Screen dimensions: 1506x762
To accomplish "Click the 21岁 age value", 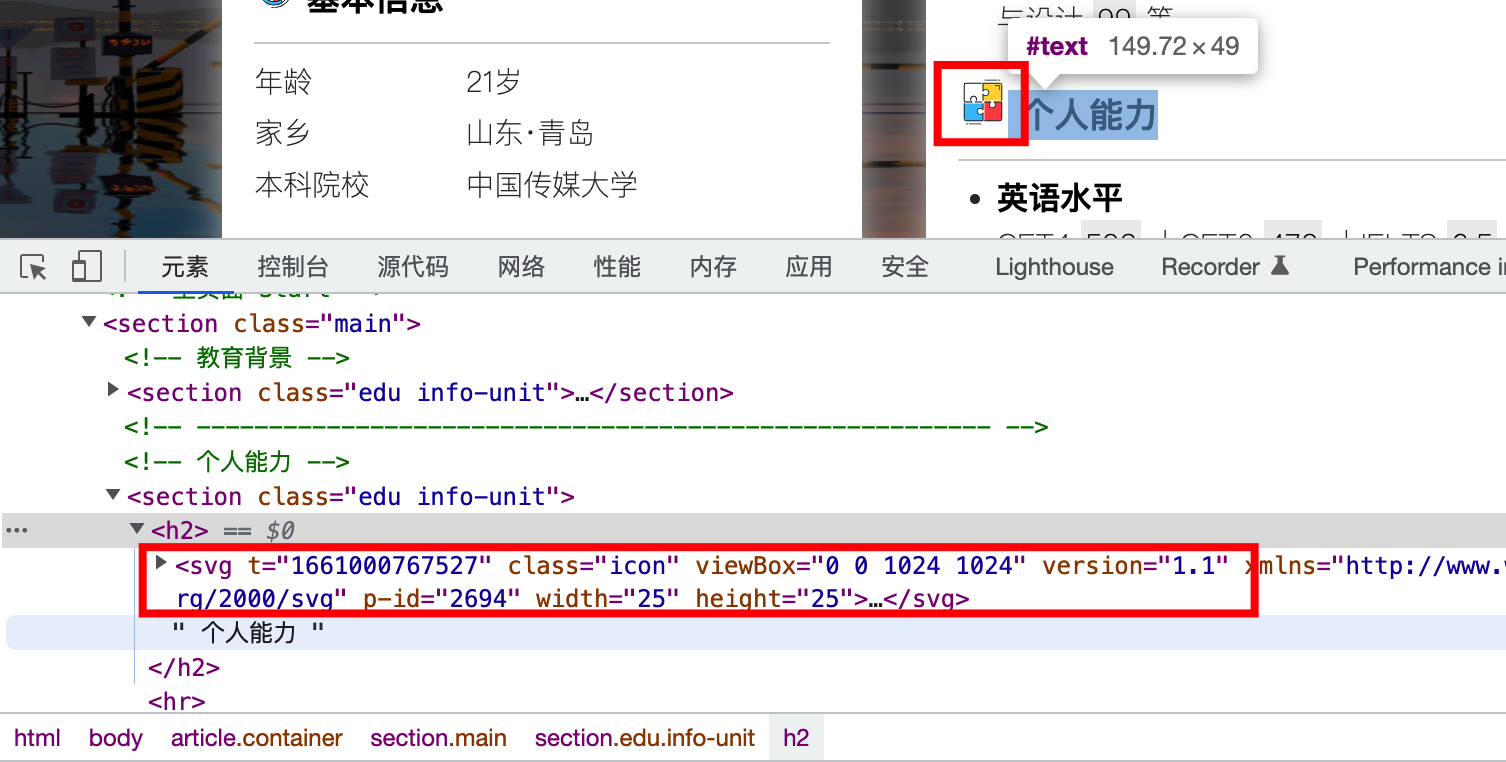I will [x=493, y=81].
